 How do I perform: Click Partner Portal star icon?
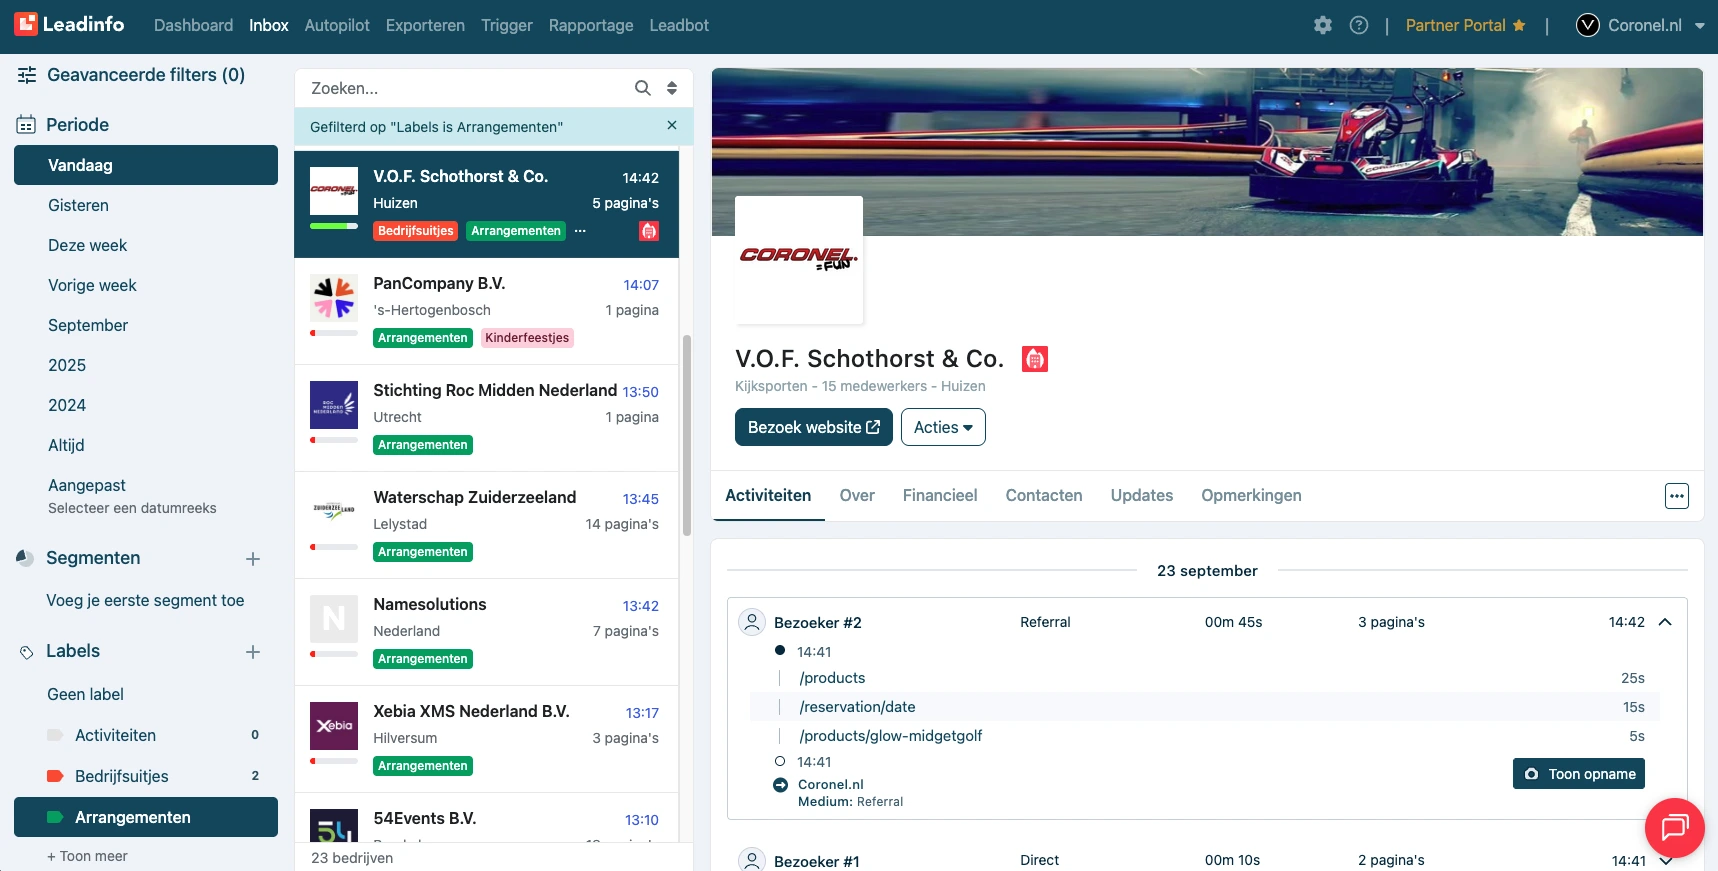[x=1519, y=25]
